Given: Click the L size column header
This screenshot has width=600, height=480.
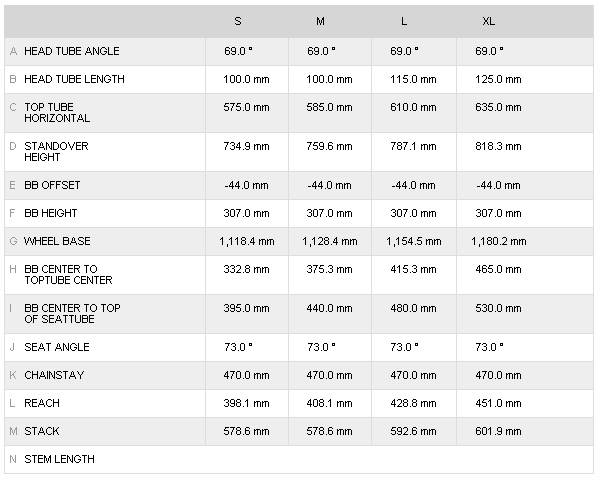Looking at the screenshot, I should (403, 21).
